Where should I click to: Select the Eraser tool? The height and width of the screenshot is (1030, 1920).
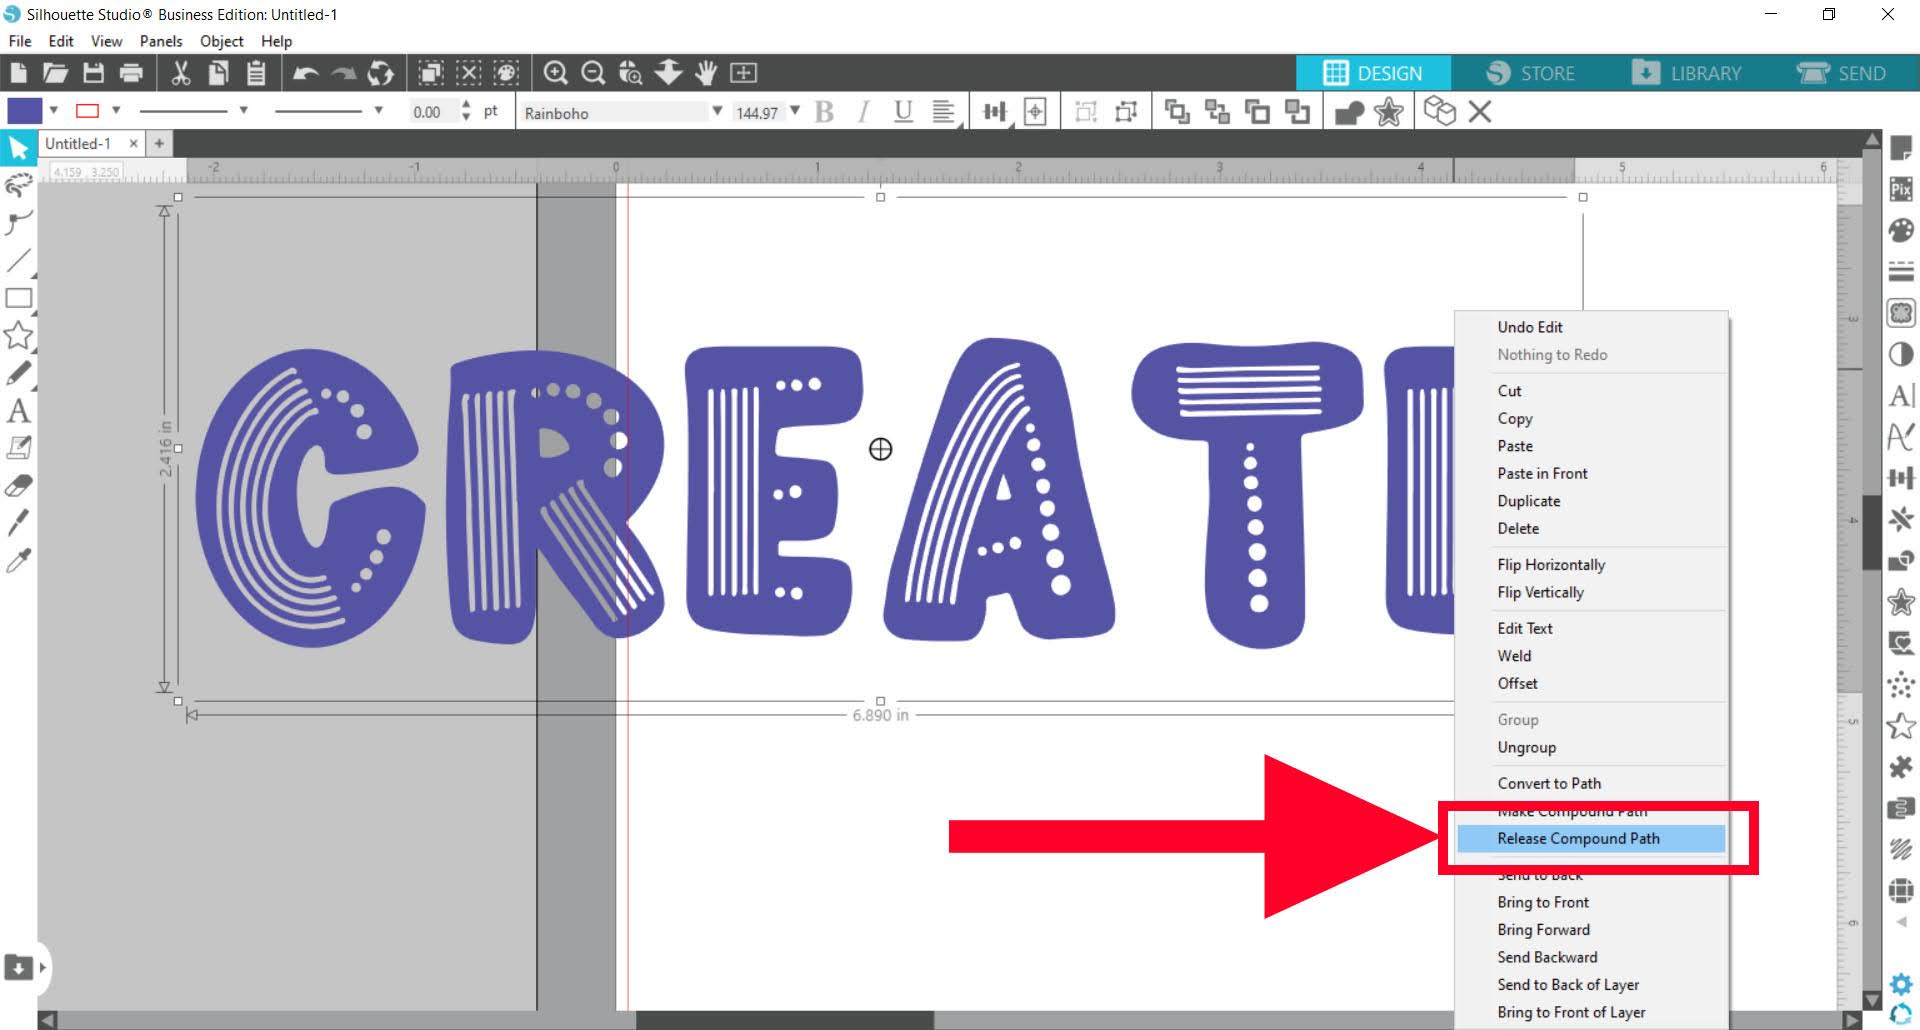coord(18,485)
